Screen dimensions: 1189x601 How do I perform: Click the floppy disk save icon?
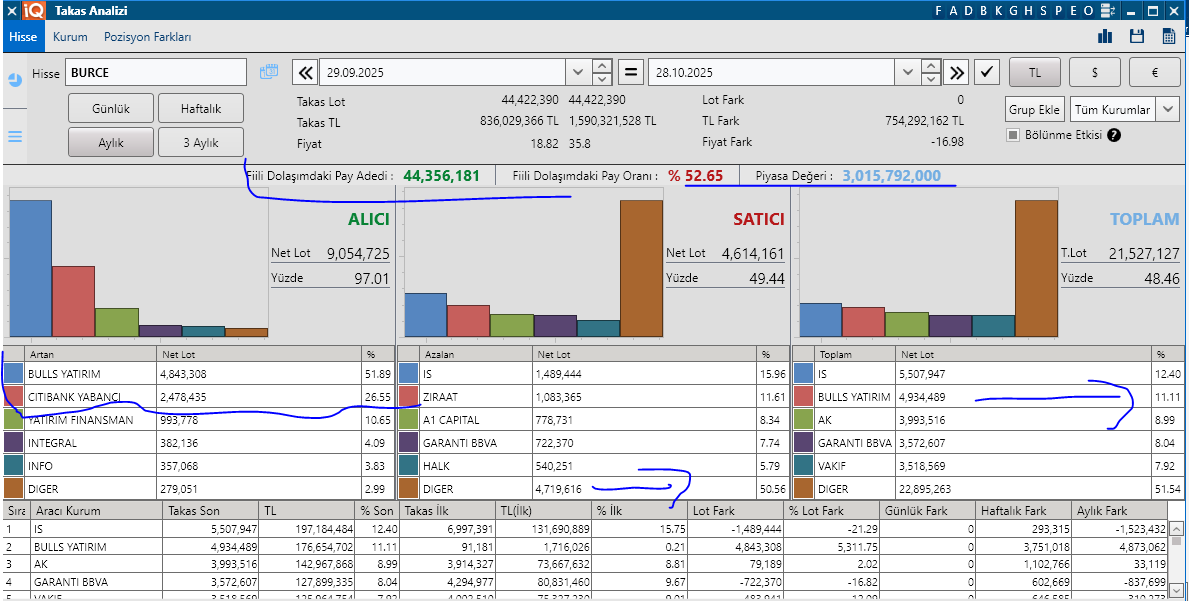(x=1137, y=36)
